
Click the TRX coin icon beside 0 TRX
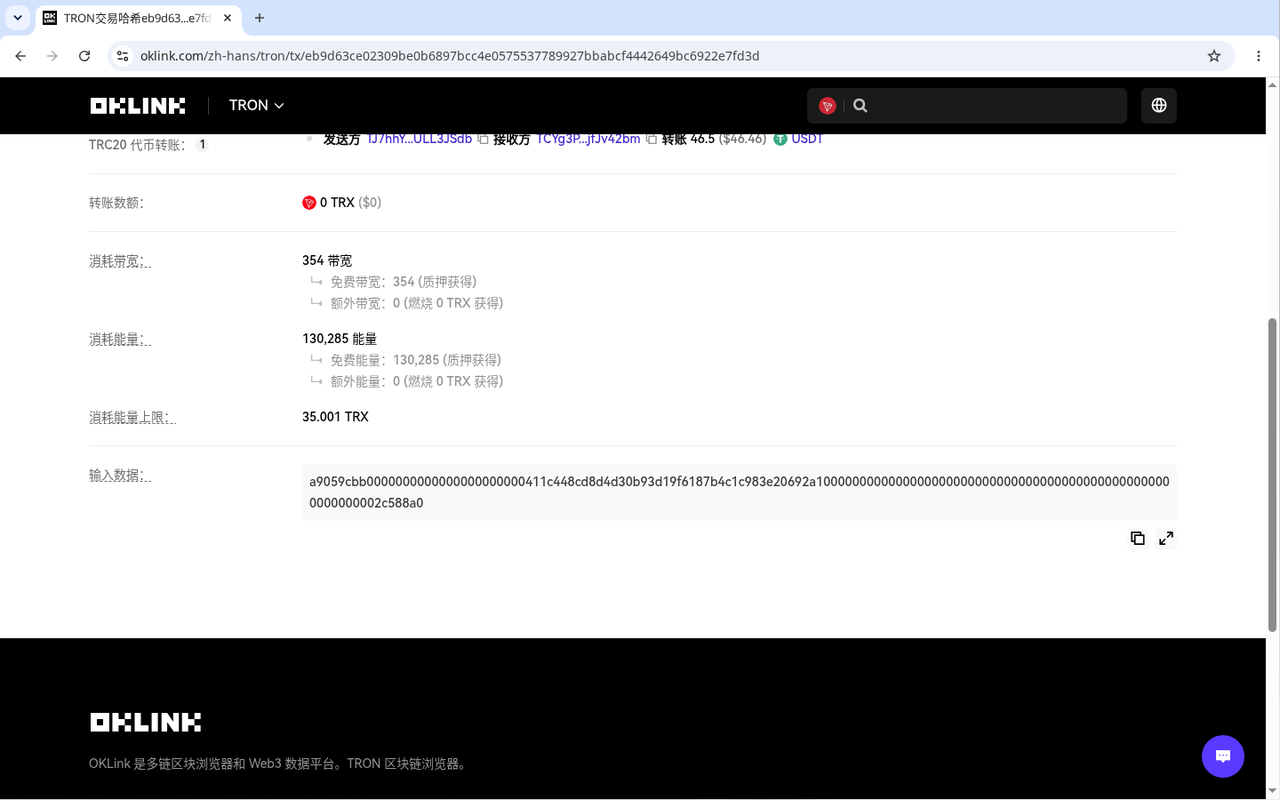click(x=309, y=202)
